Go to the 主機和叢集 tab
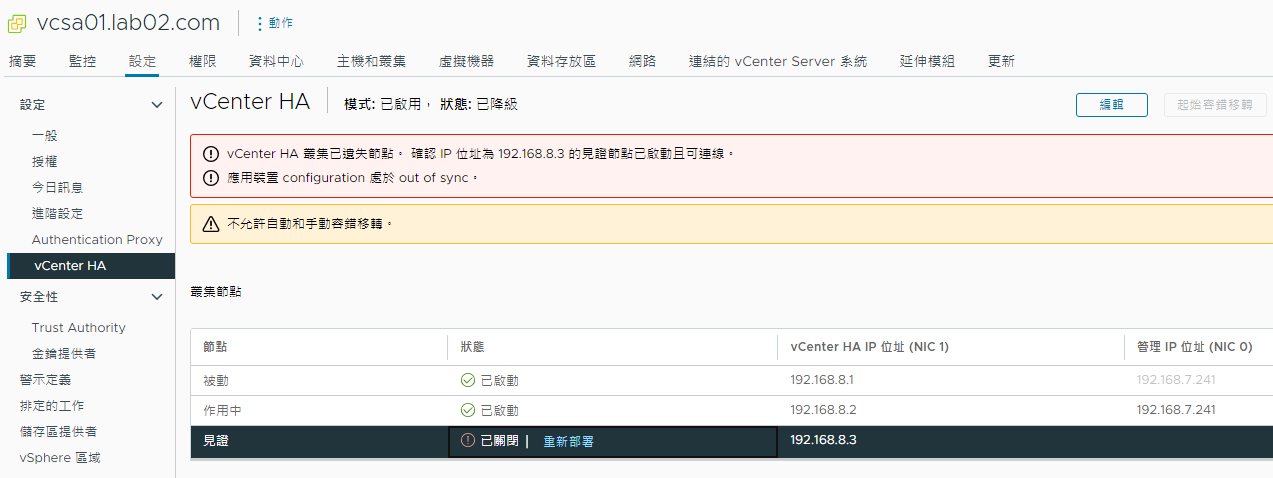This screenshot has width=1273, height=478. [371, 61]
